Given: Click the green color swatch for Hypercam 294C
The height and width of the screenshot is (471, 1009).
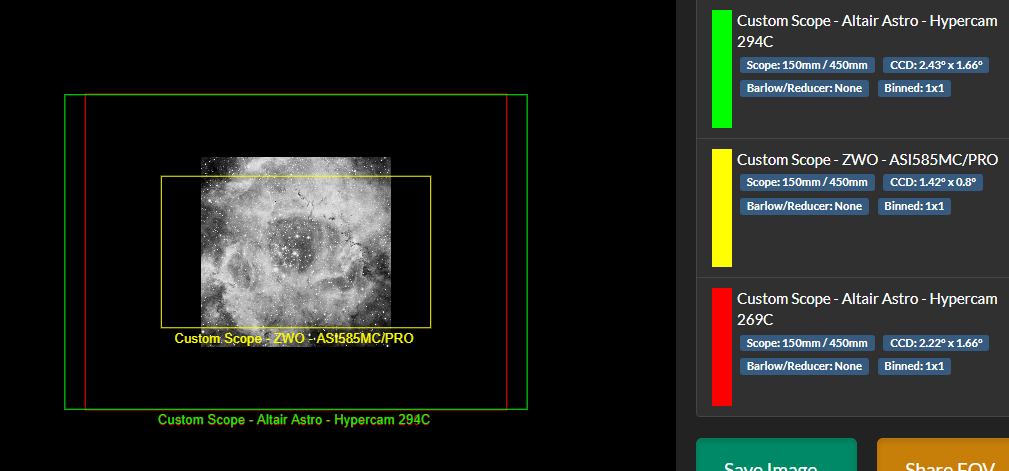Looking at the screenshot, I should (x=721, y=69).
